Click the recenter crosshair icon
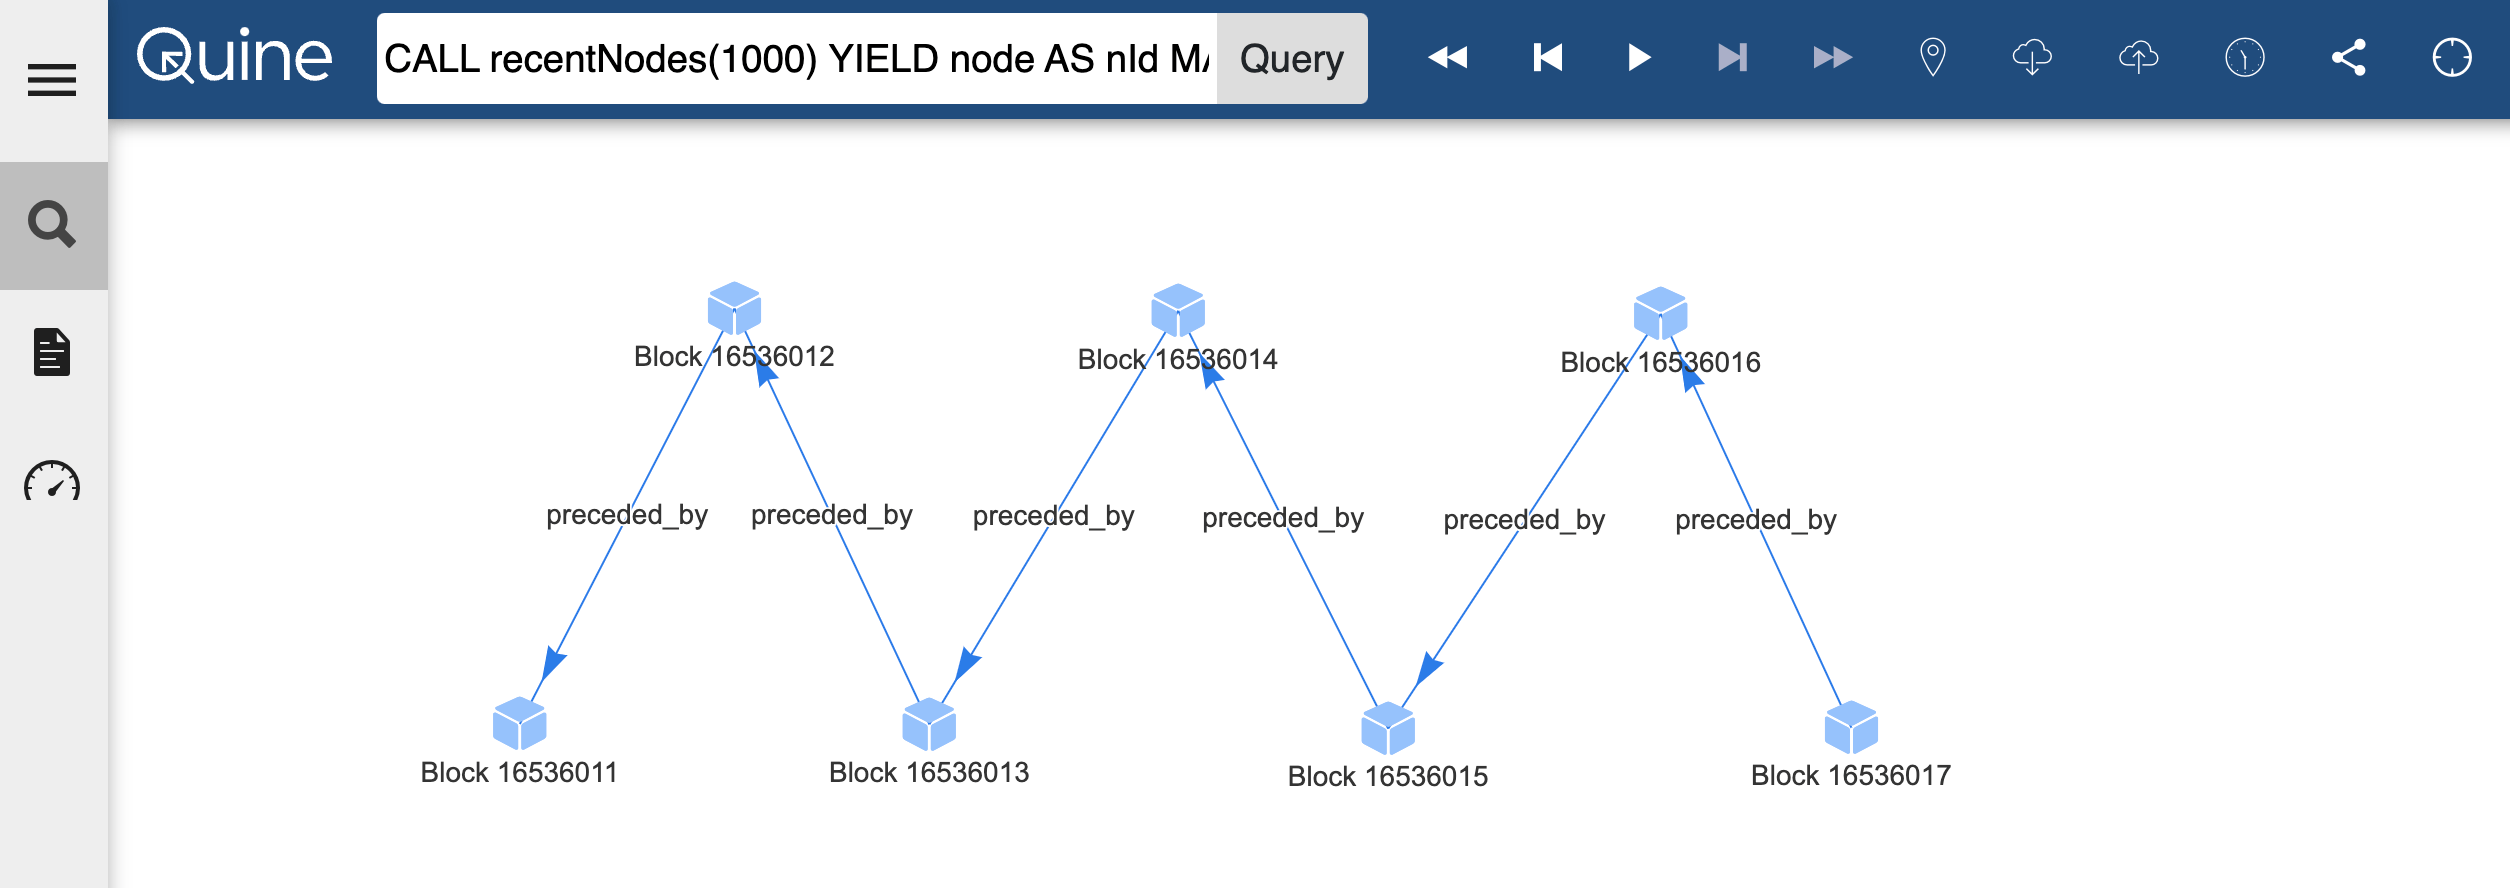The width and height of the screenshot is (2510, 888). pos(2452,58)
